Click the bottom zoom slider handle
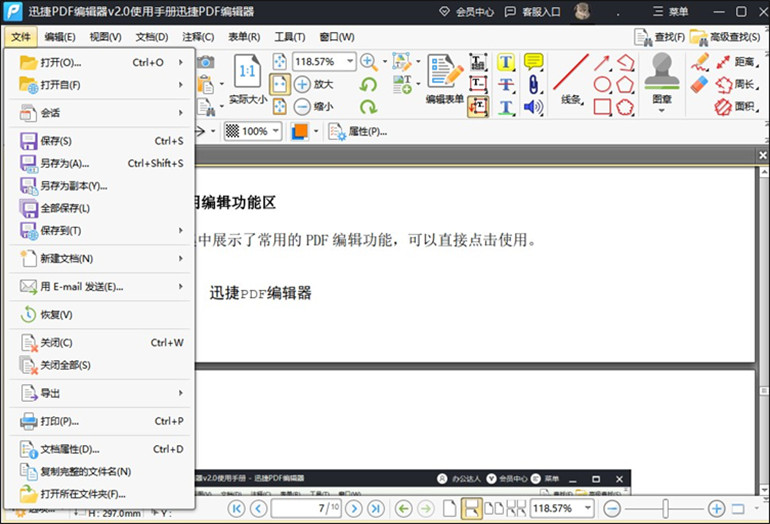Viewport: 770px width, 524px height. [x=665, y=508]
